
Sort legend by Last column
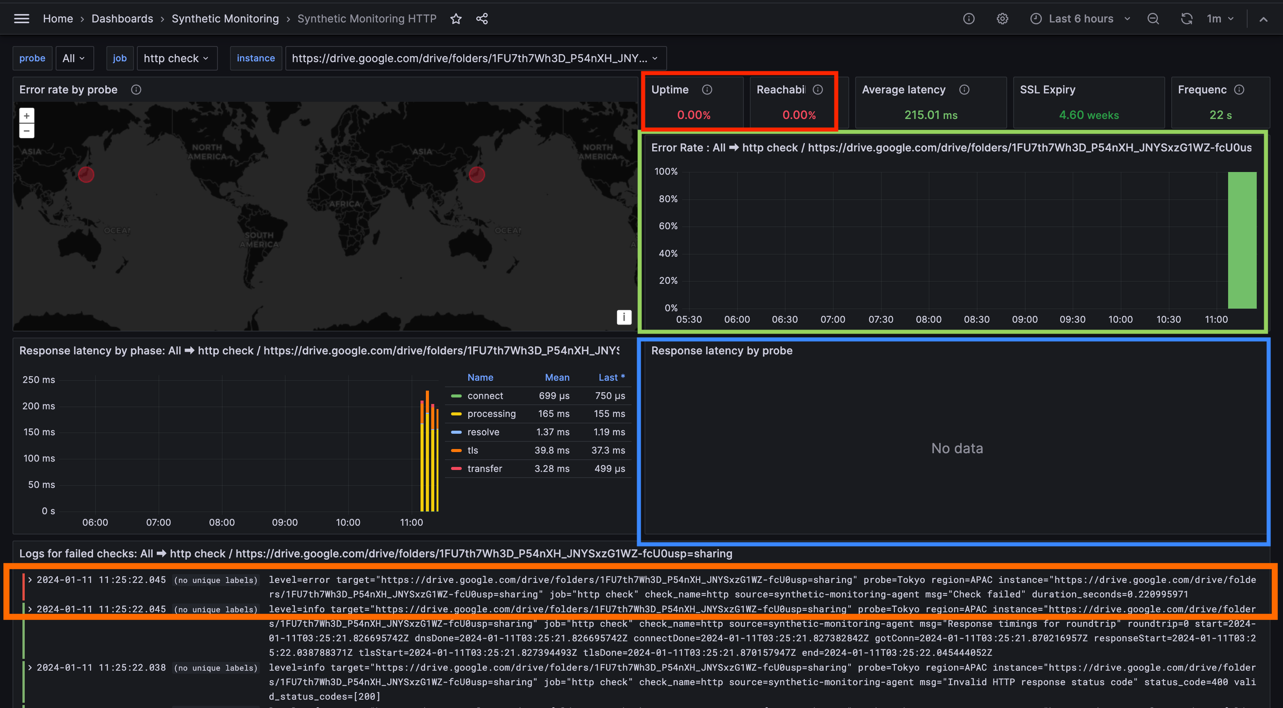(611, 378)
